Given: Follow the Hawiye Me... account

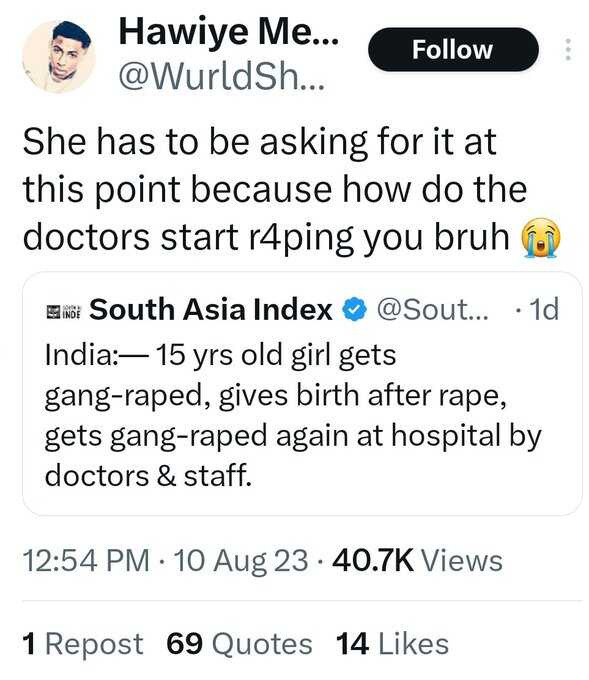Looking at the screenshot, I should coord(453,49).
